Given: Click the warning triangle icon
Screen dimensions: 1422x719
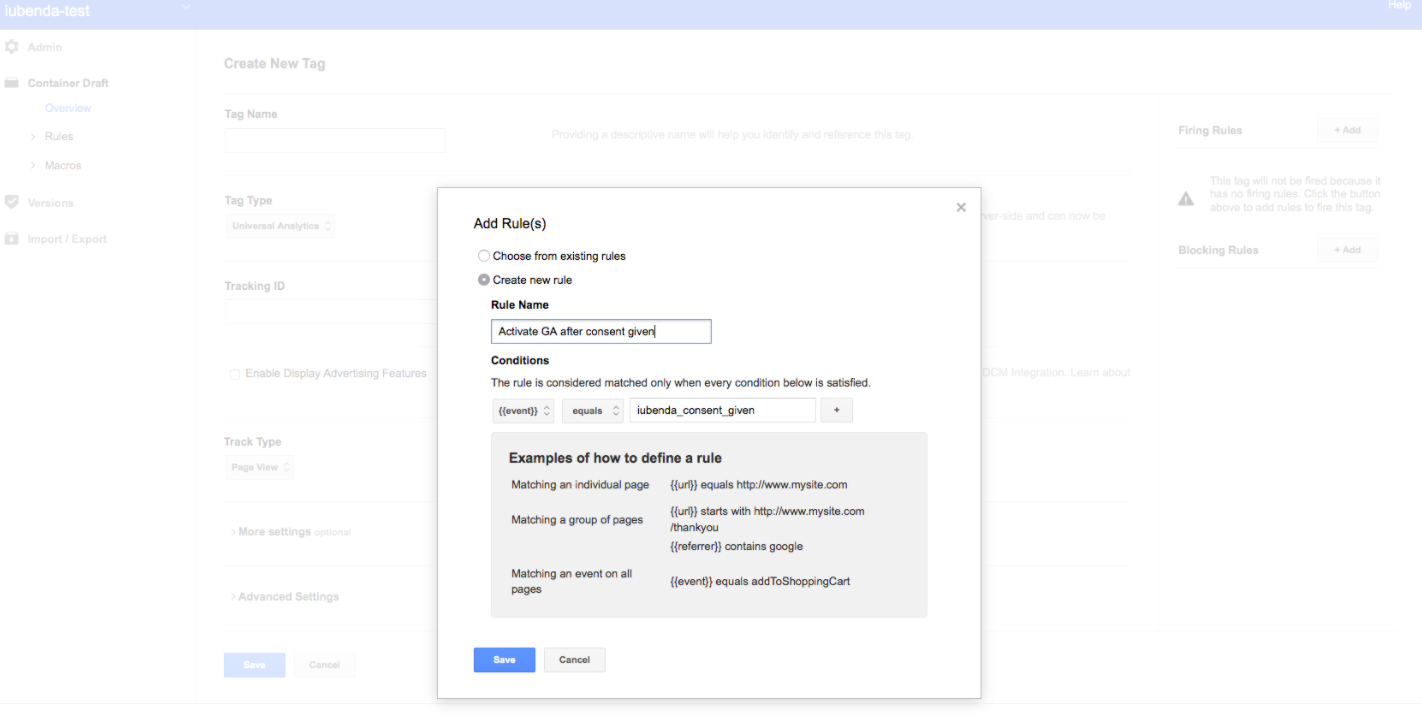Looking at the screenshot, I should pos(1186,199).
